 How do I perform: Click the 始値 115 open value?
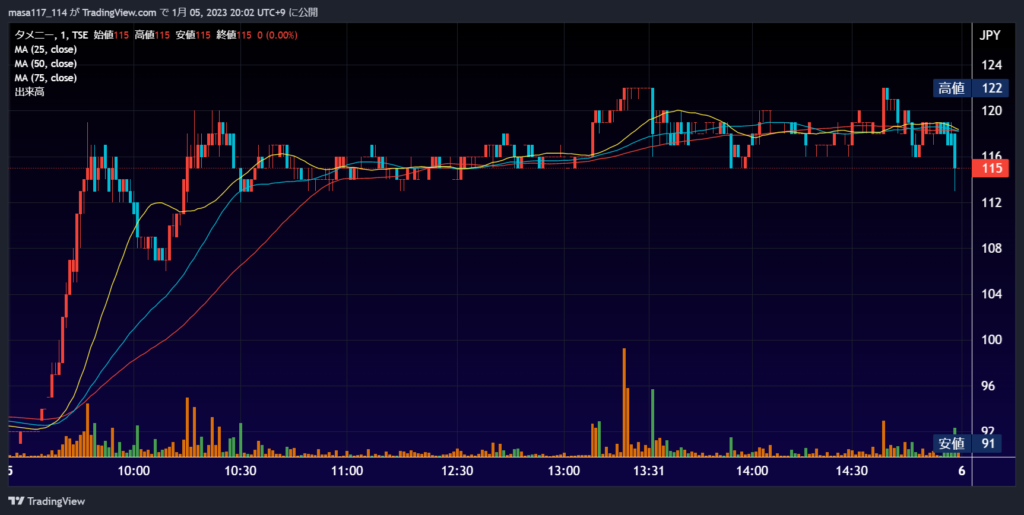(112, 35)
